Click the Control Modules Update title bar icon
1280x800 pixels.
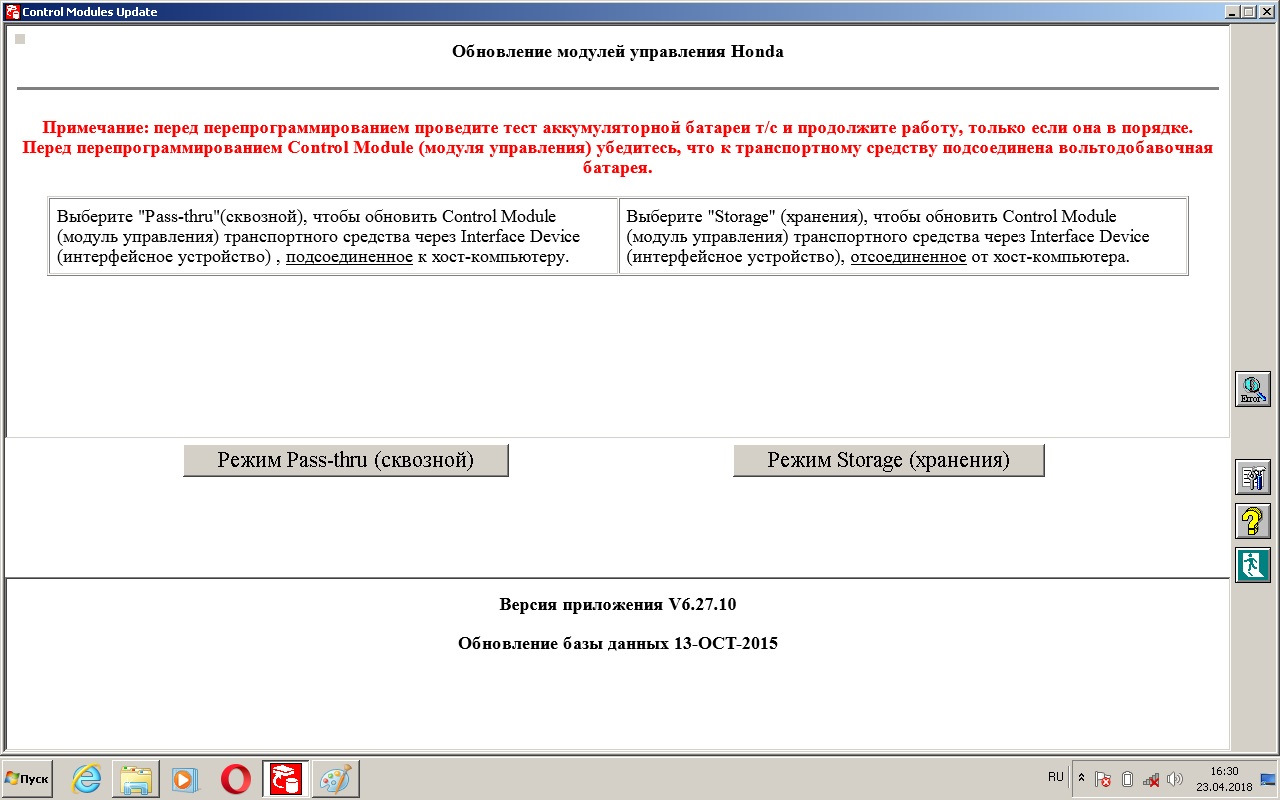[x=13, y=12]
